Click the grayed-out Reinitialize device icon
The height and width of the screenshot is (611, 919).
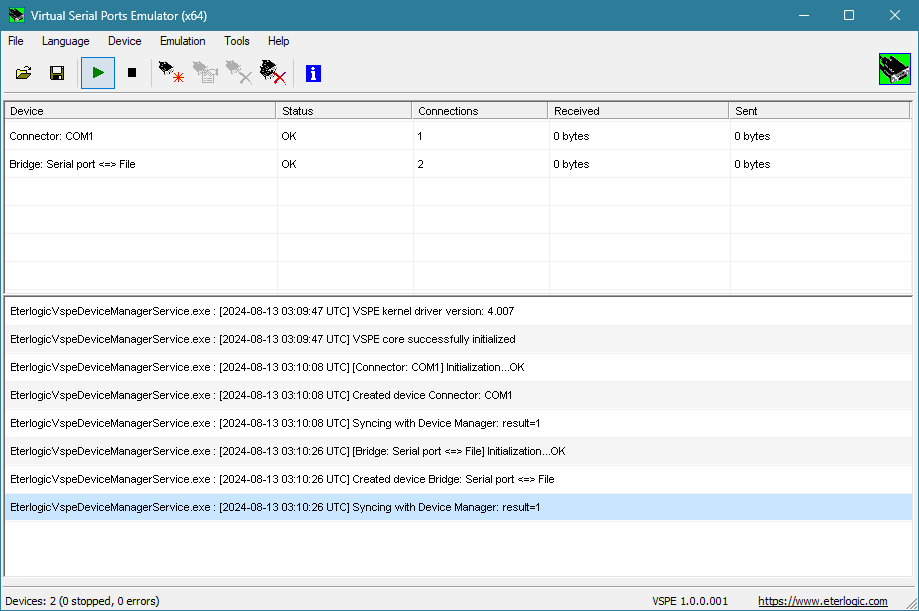[x=205, y=73]
